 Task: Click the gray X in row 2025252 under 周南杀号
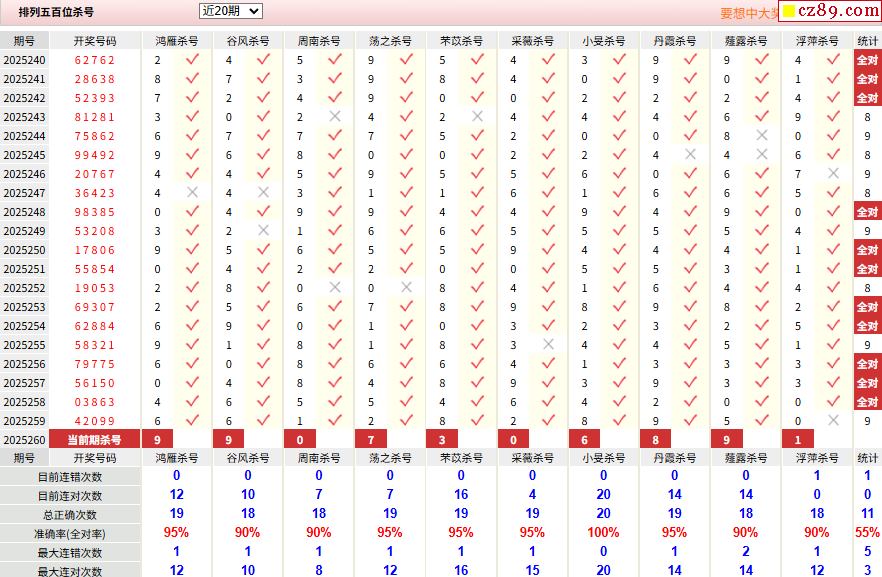pos(335,287)
